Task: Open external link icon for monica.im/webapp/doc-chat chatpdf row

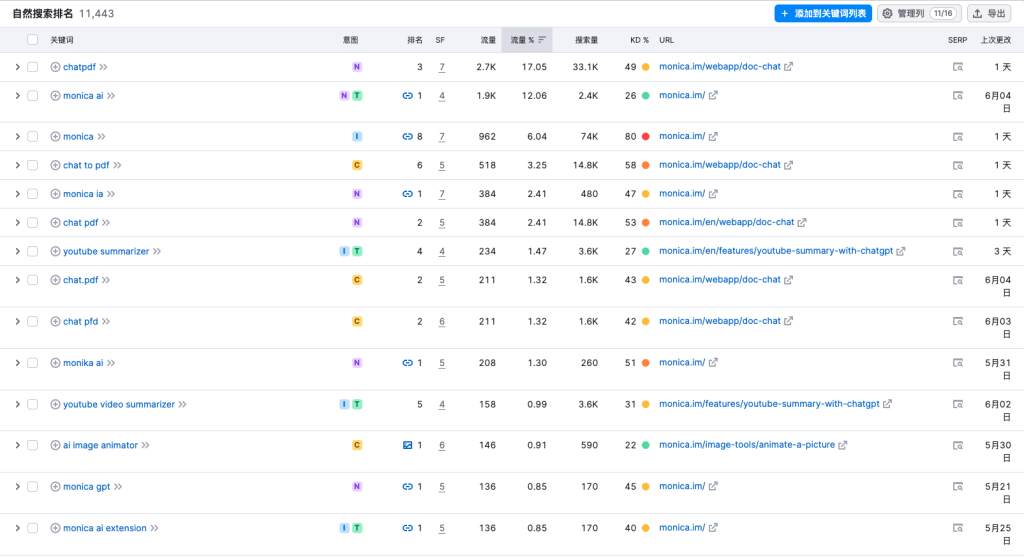Action: point(788,67)
